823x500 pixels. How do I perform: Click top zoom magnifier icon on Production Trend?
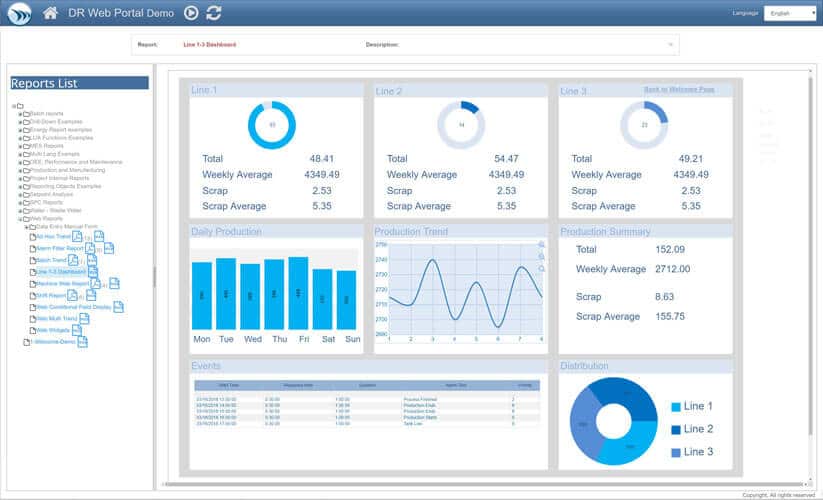541,244
